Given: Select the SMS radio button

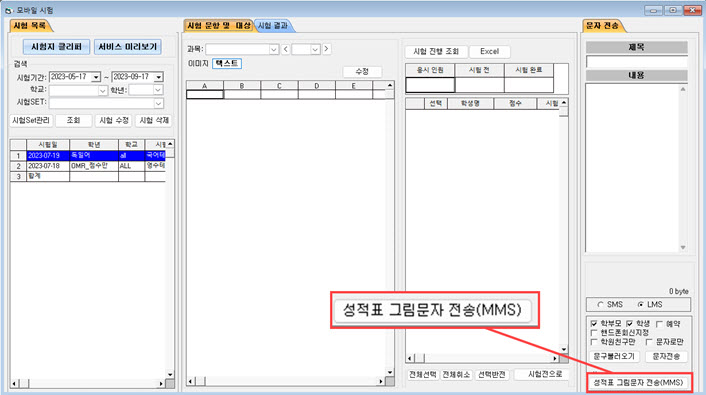Looking at the screenshot, I should pyautogui.click(x=600, y=305).
